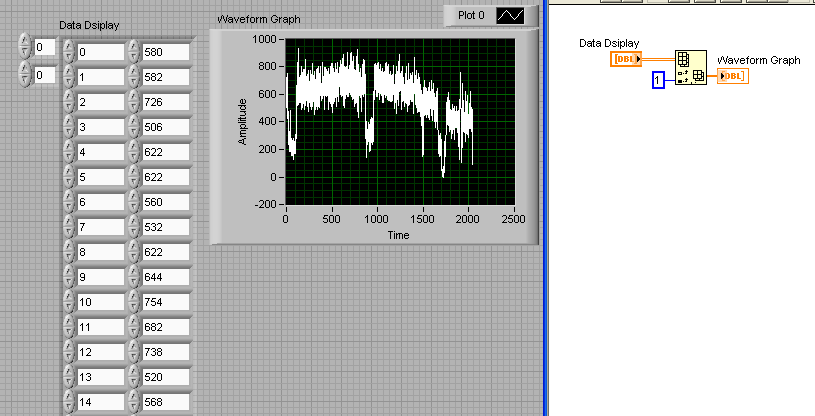Click the stepper beside the 682 value
Viewport: 815px width, 416px height.
tap(134, 326)
